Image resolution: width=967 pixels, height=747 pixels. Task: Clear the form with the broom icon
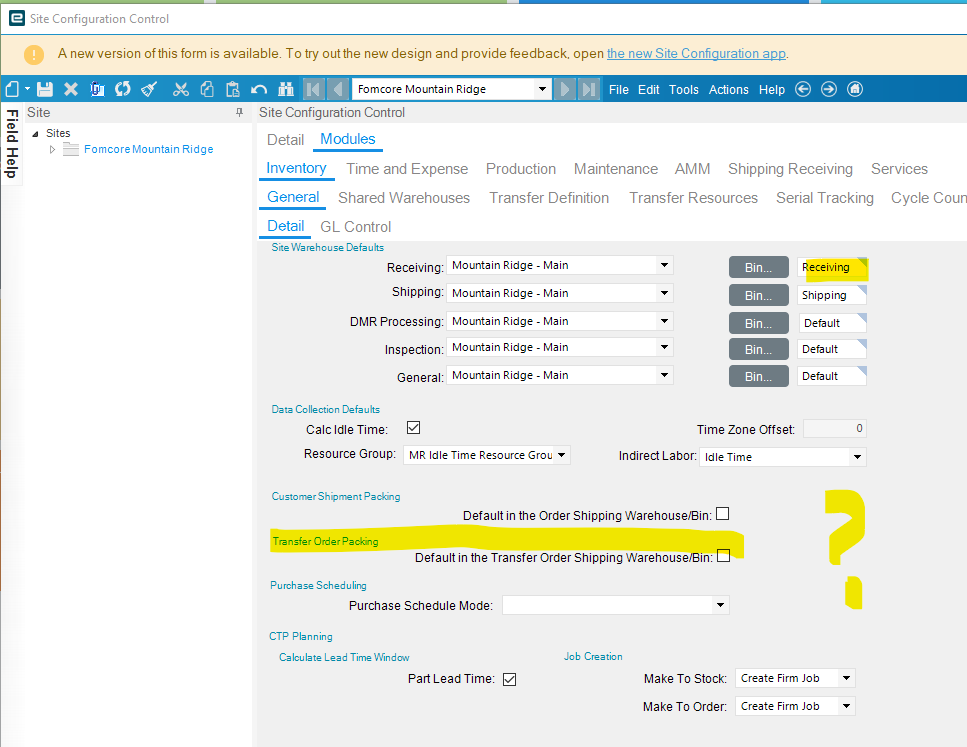[149, 89]
